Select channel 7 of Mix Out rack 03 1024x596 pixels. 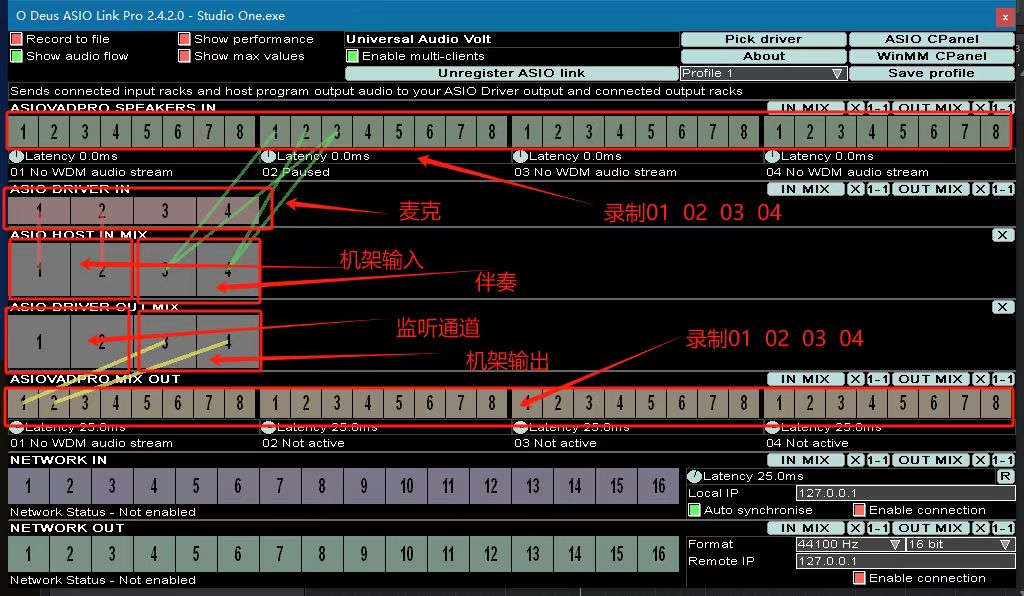pyautogui.click(x=712, y=403)
